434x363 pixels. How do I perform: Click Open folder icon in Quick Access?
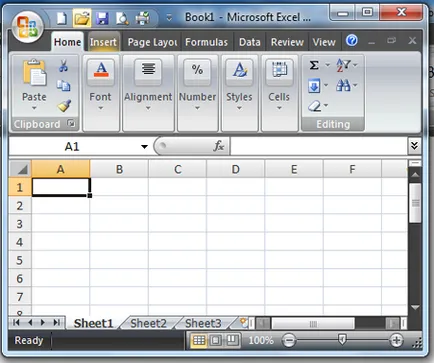click(x=82, y=18)
